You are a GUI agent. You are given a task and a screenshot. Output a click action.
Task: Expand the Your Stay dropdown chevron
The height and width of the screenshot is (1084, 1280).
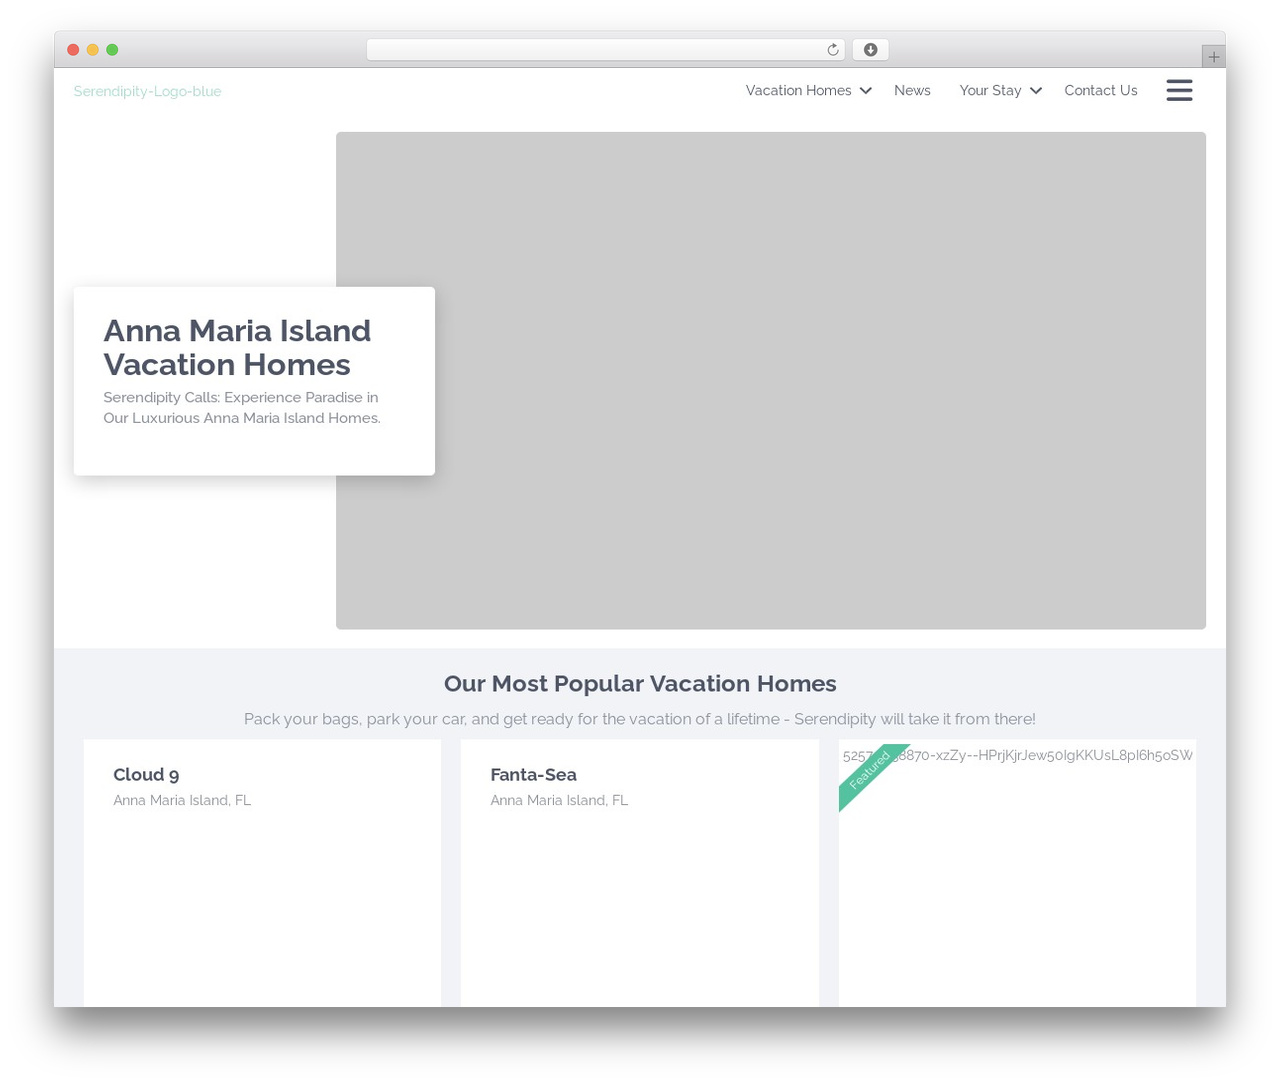click(x=1036, y=91)
